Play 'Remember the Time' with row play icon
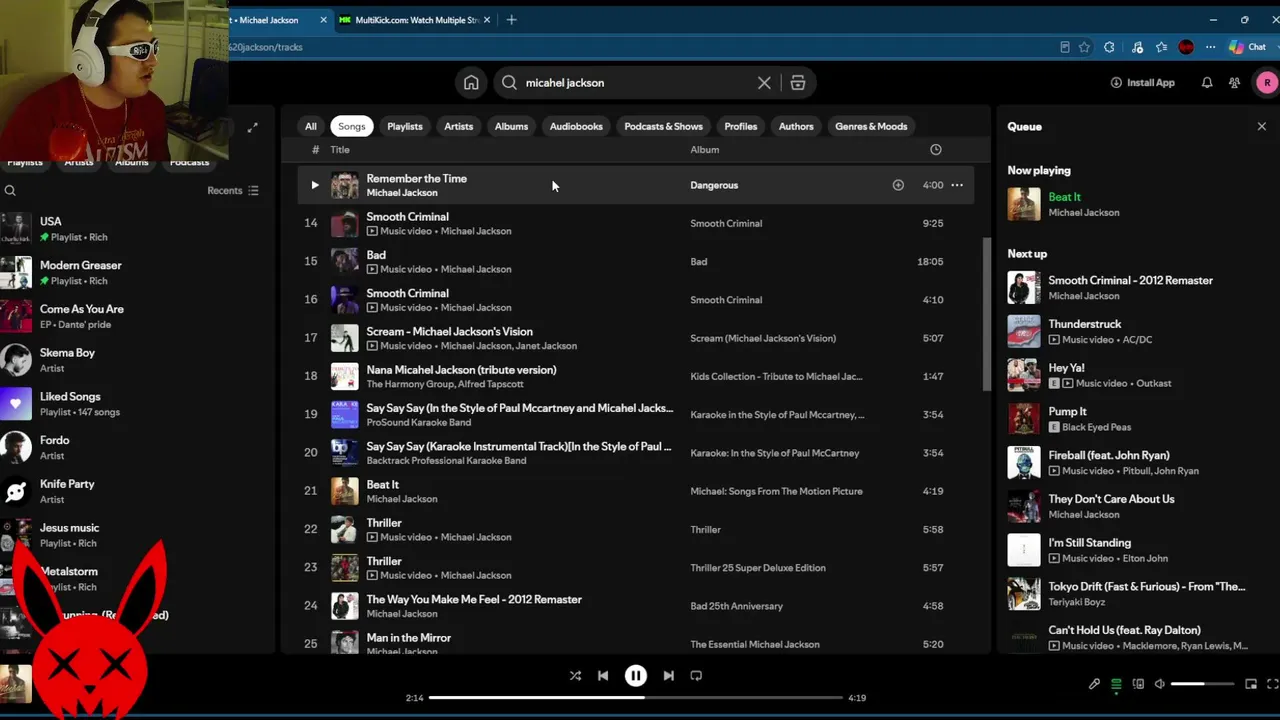 [x=314, y=185]
